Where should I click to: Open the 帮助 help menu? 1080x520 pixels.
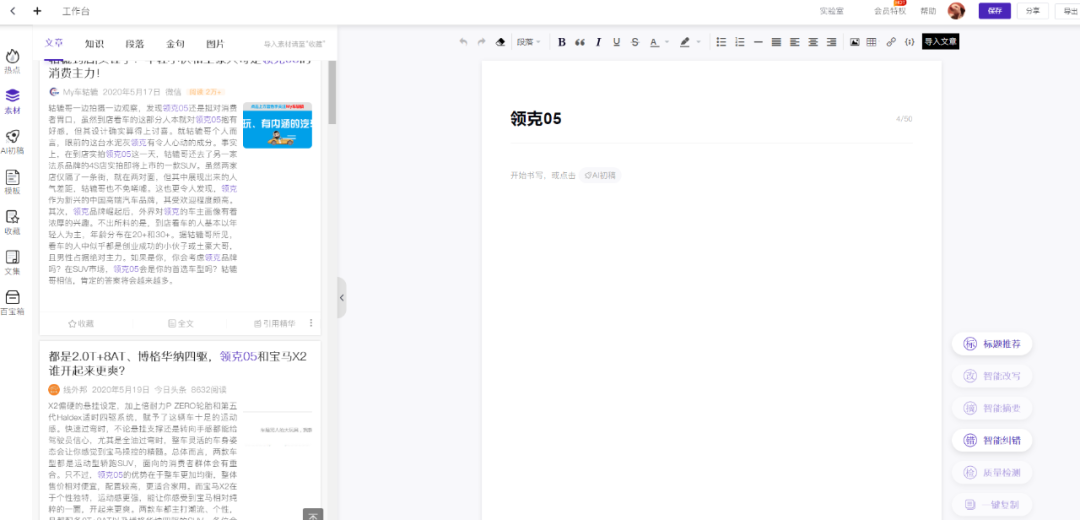coord(928,11)
